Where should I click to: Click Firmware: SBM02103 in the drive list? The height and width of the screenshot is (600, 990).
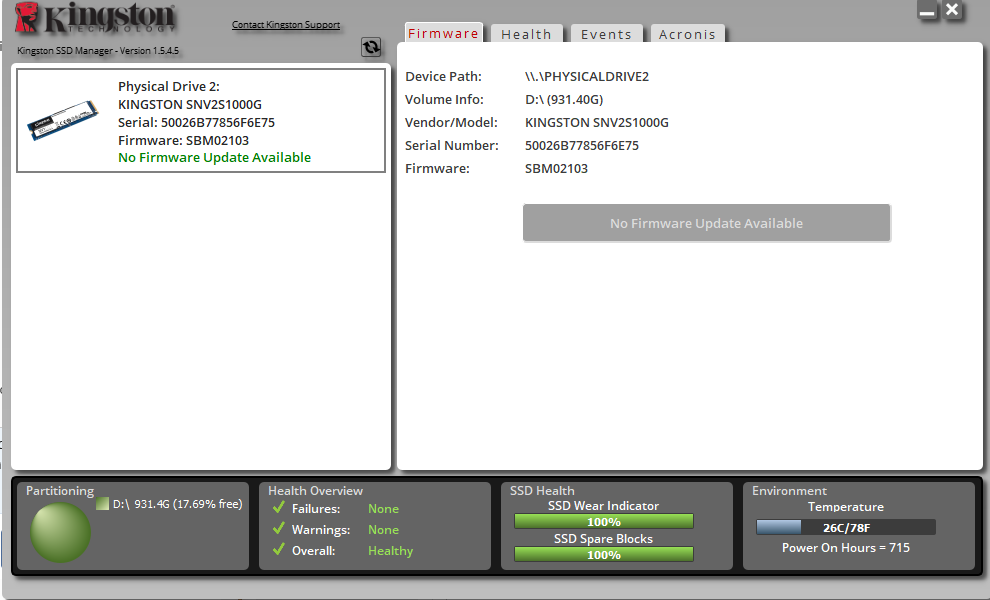(184, 140)
